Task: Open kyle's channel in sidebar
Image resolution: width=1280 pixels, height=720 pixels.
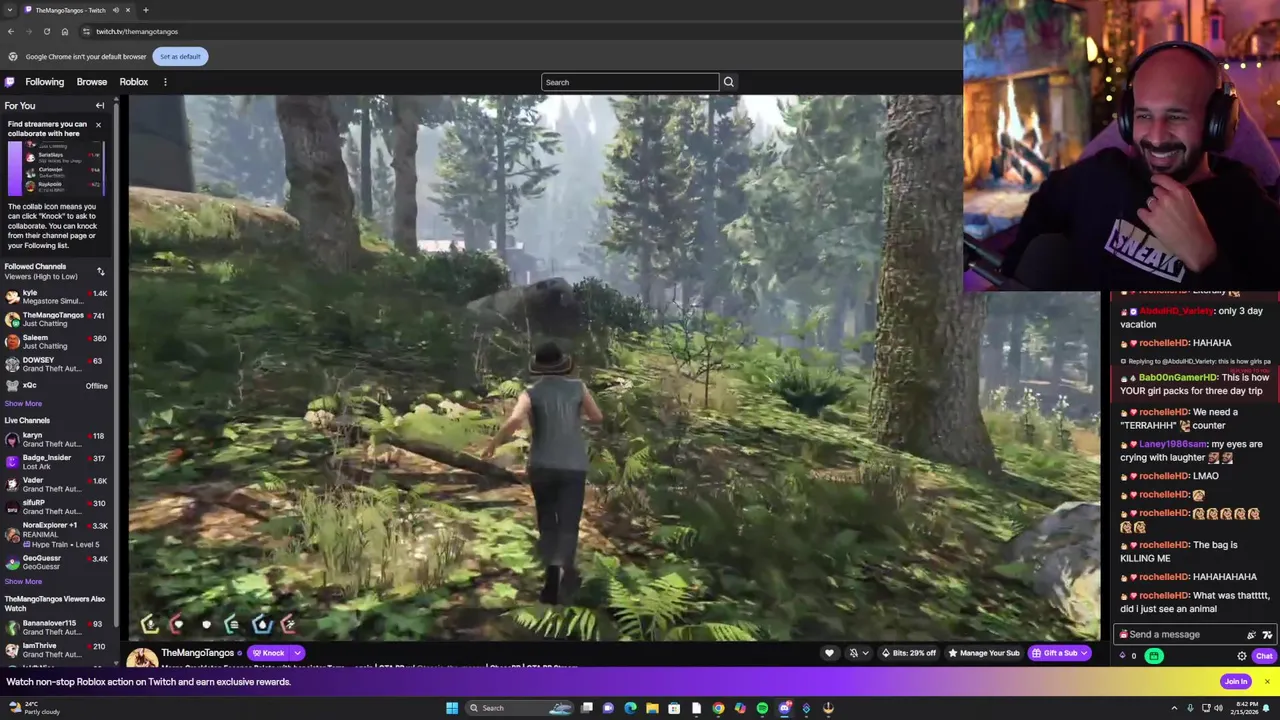Action: coord(56,297)
